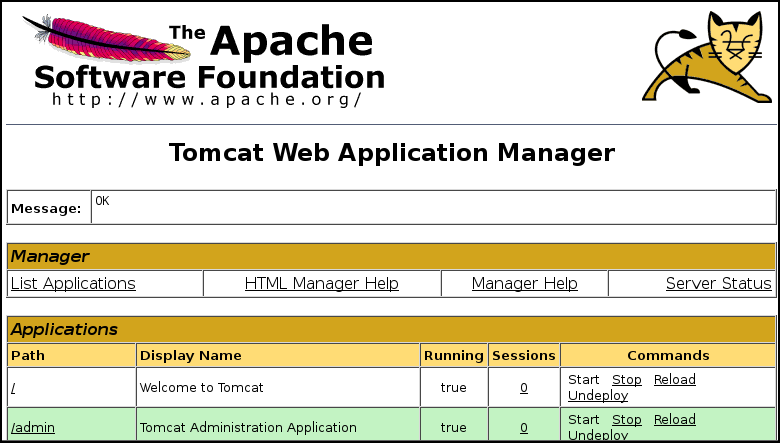Open HTML Manager Help link
This screenshot has height=443, width=780.
[x=322, y=283]
